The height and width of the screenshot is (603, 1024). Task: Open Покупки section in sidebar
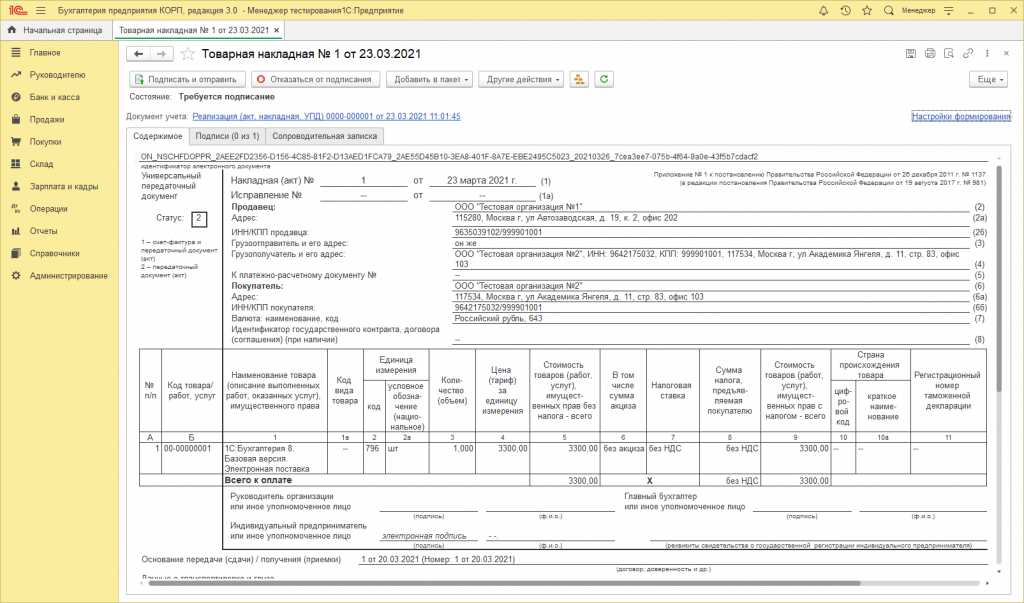(45, 142)
